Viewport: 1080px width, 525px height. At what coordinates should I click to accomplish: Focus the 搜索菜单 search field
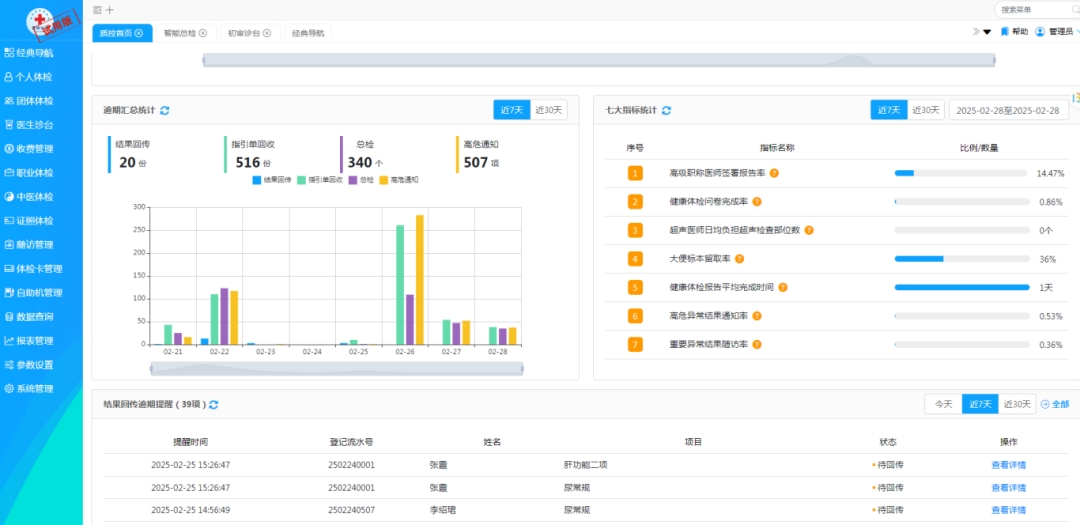tap(1037, 10)
